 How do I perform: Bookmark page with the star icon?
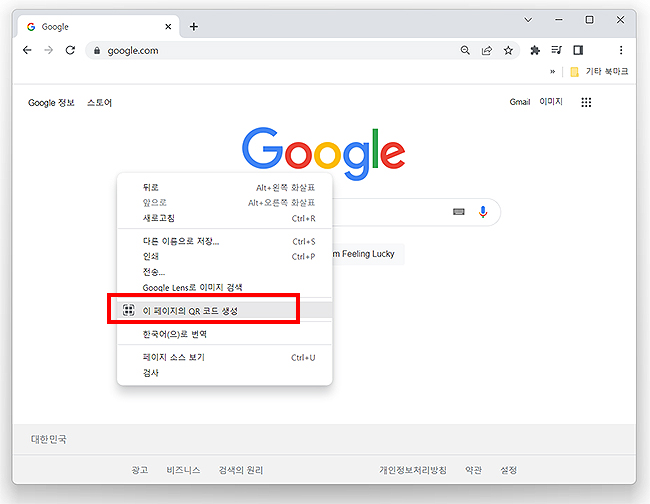coord(508,50)
